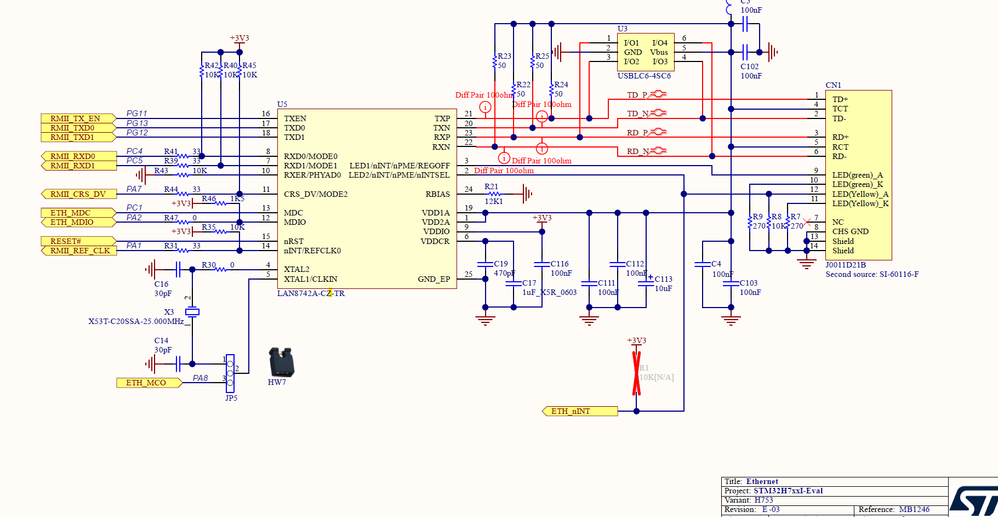Select the LAN8742A-CZ-TR part number text
998x517 pixels.
(311, 294)
